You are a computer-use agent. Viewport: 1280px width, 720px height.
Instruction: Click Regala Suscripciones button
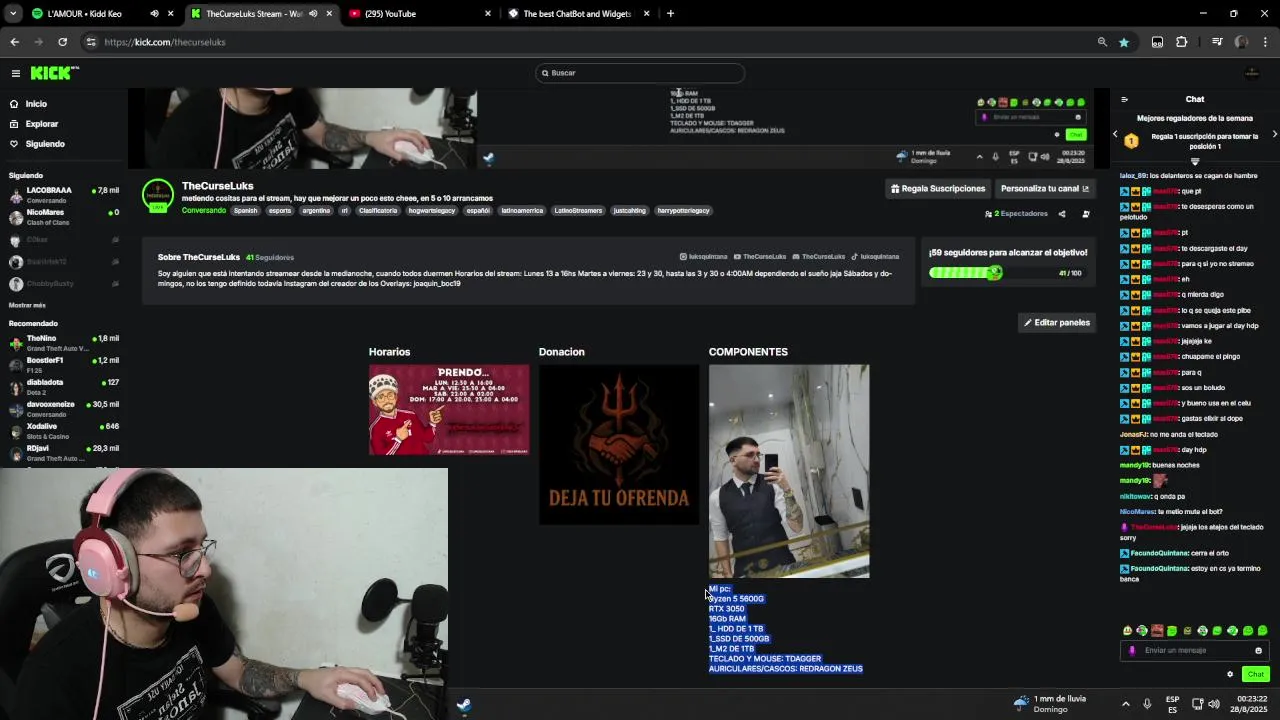coord(938,189)
